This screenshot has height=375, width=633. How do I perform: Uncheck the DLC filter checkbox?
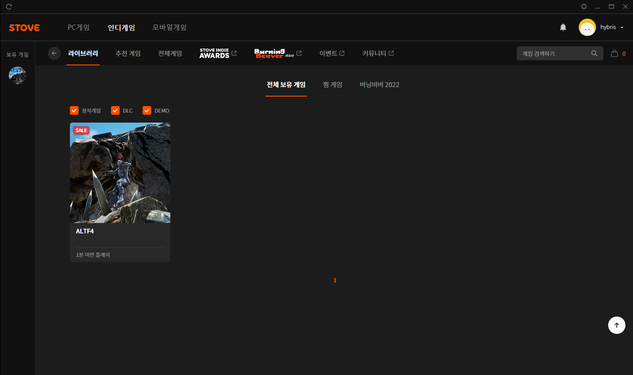[x=115, y=110]
